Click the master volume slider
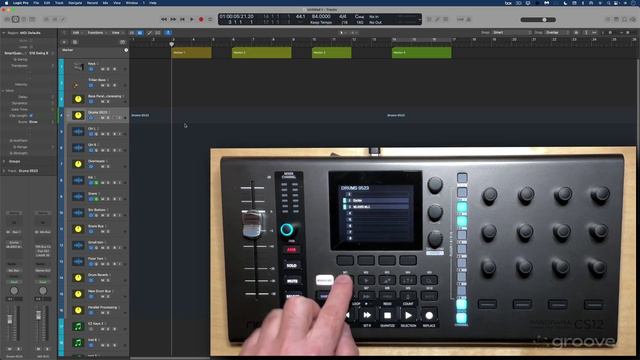The width and height of the screenshot is (640, 360). pyautogui.click(x=538, y=20)
